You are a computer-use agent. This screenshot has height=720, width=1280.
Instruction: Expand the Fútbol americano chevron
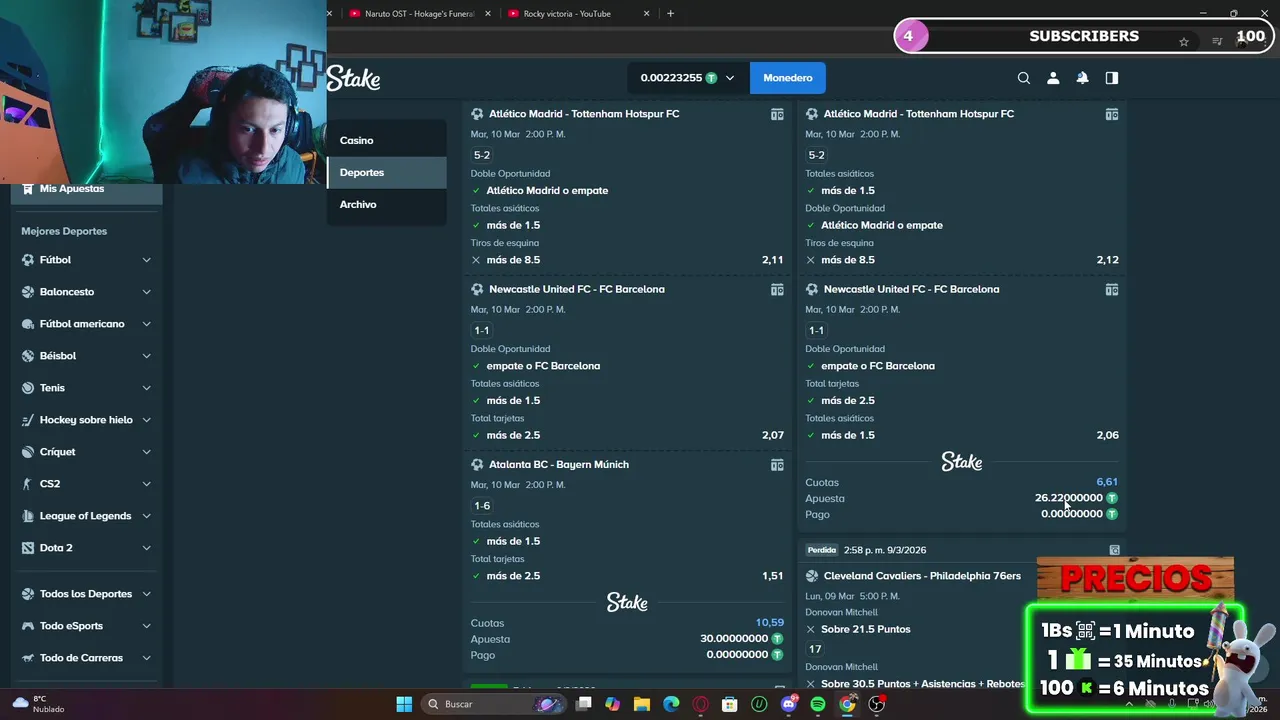point(146,324)
